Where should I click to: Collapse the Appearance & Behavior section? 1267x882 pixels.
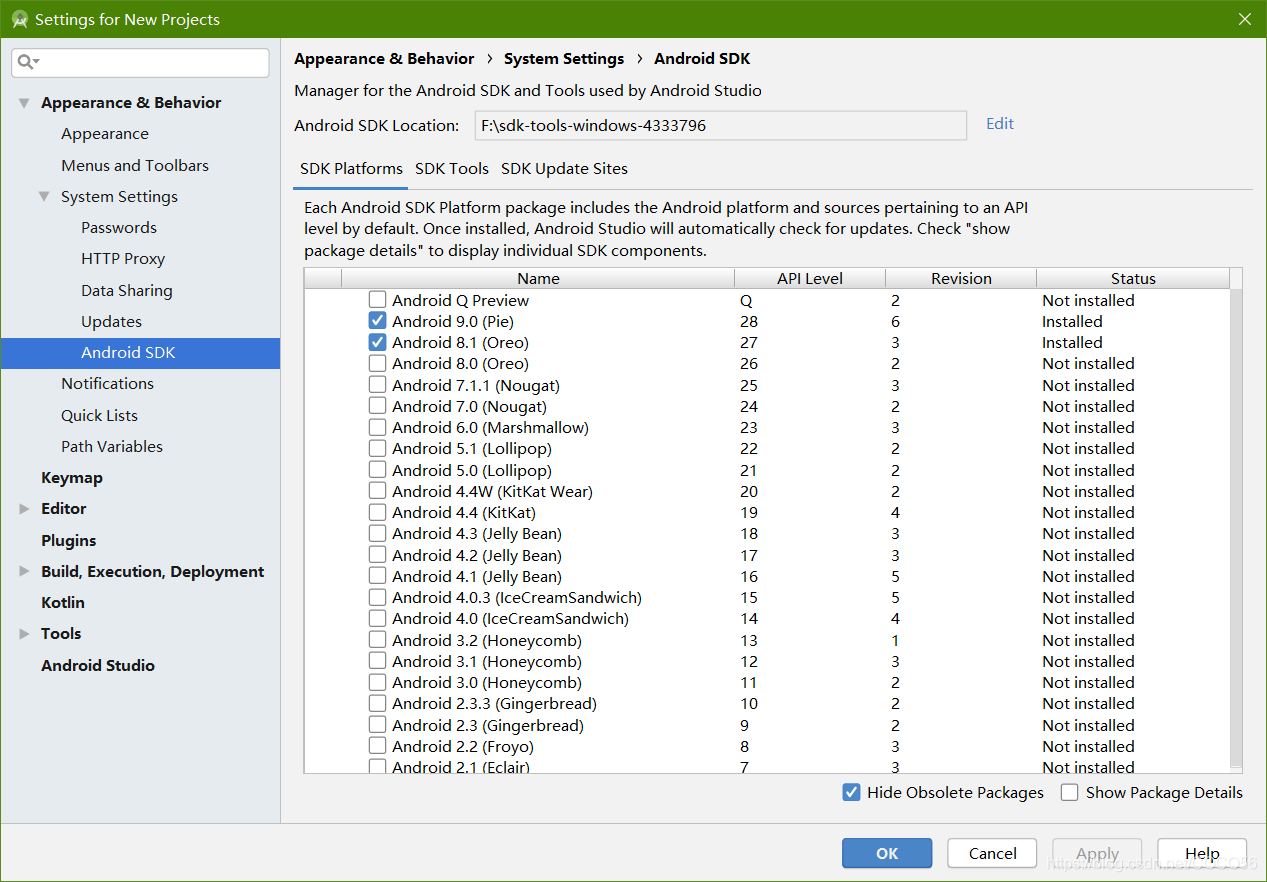(24, 103)
